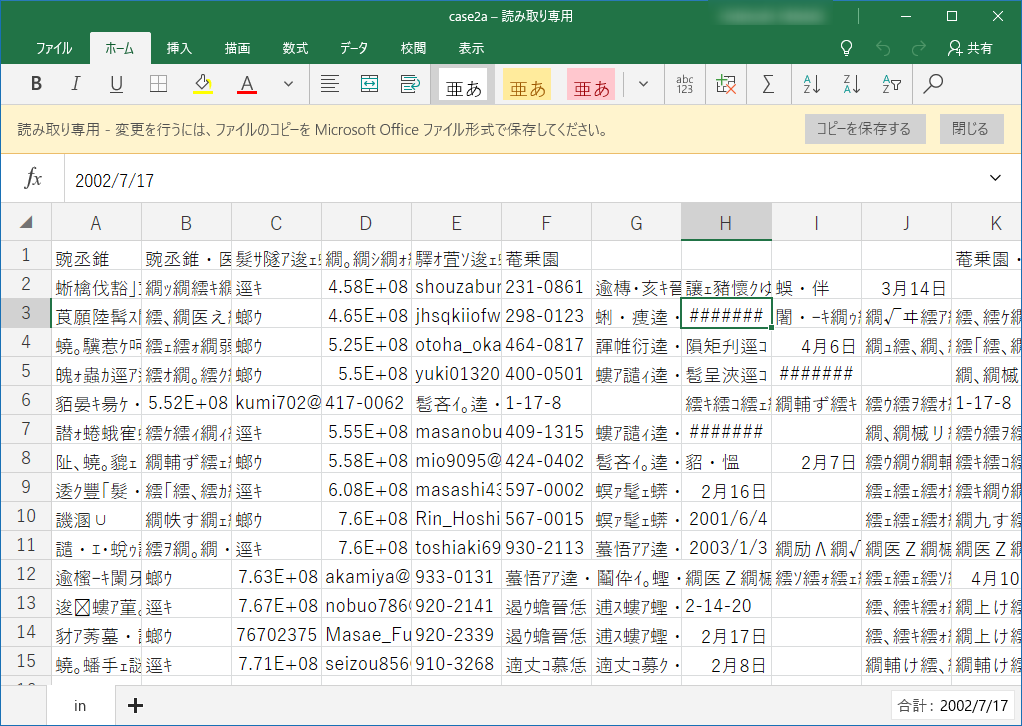Screen dimensions: 1022x726
Task: Select column H header
Action: (726, 224)
